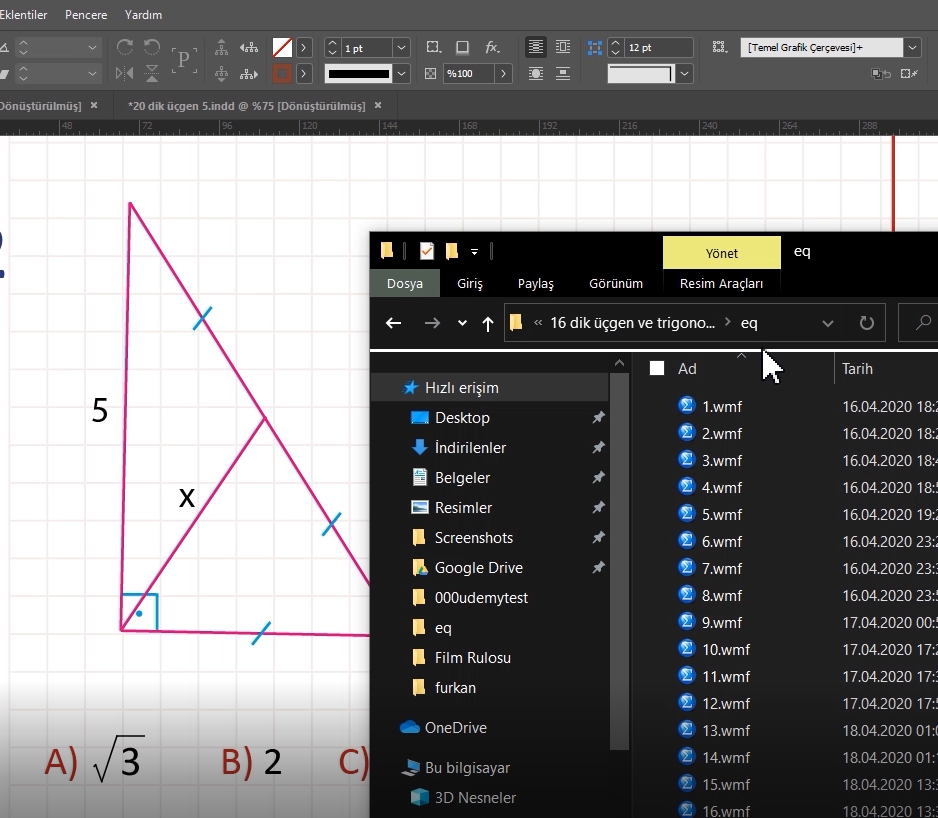The width and height of the screenshot is (938, 818).
Task: Click the drop shadow icon
Action: pos(462,47)
